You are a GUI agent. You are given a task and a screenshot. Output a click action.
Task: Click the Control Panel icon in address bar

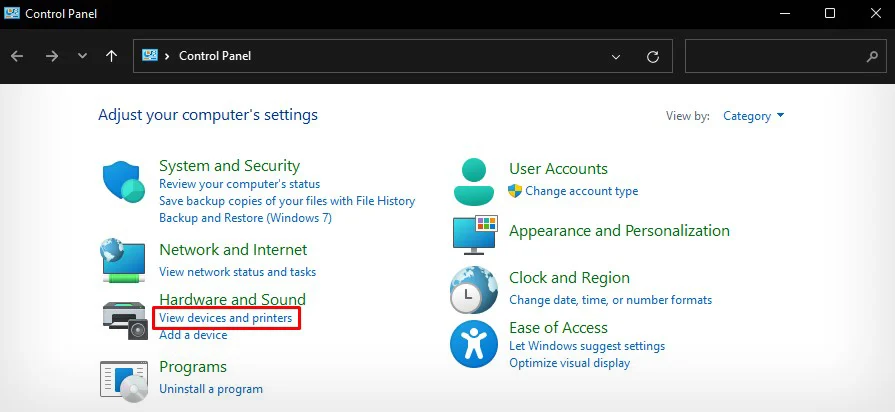coord(150,55)
